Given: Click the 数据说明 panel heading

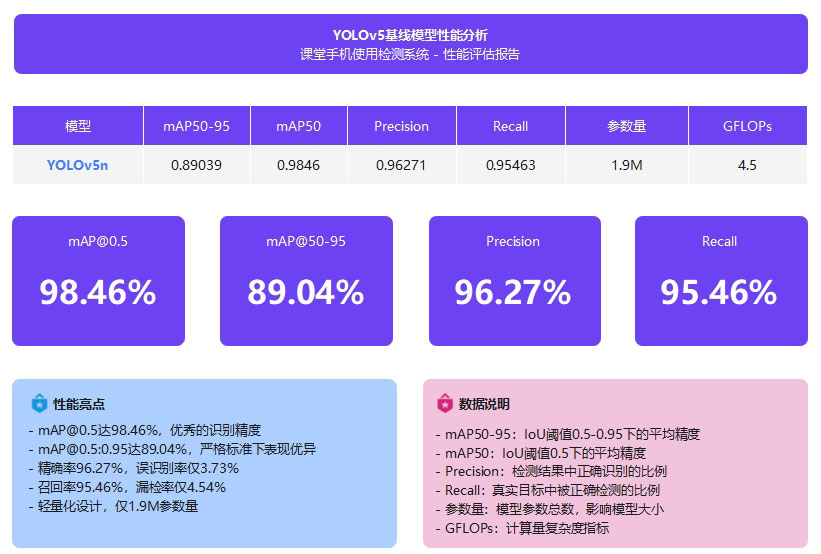Looking at the screenshot, I should (x=484, y=405).
